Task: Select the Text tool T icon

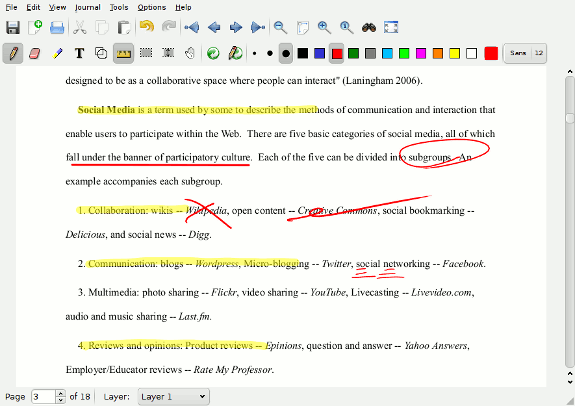Action: [79, 54]
